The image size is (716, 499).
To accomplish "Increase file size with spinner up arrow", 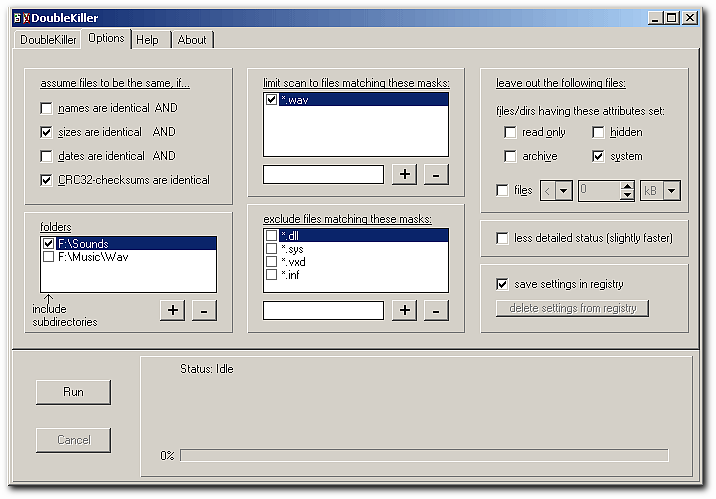I will [x=627, y=186].
